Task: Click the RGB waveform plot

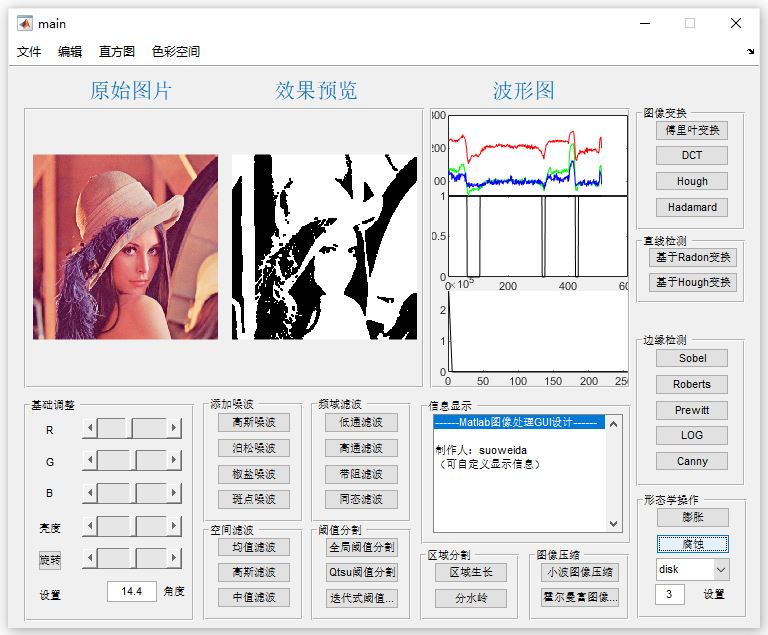Action: click(x=538, y=155)
